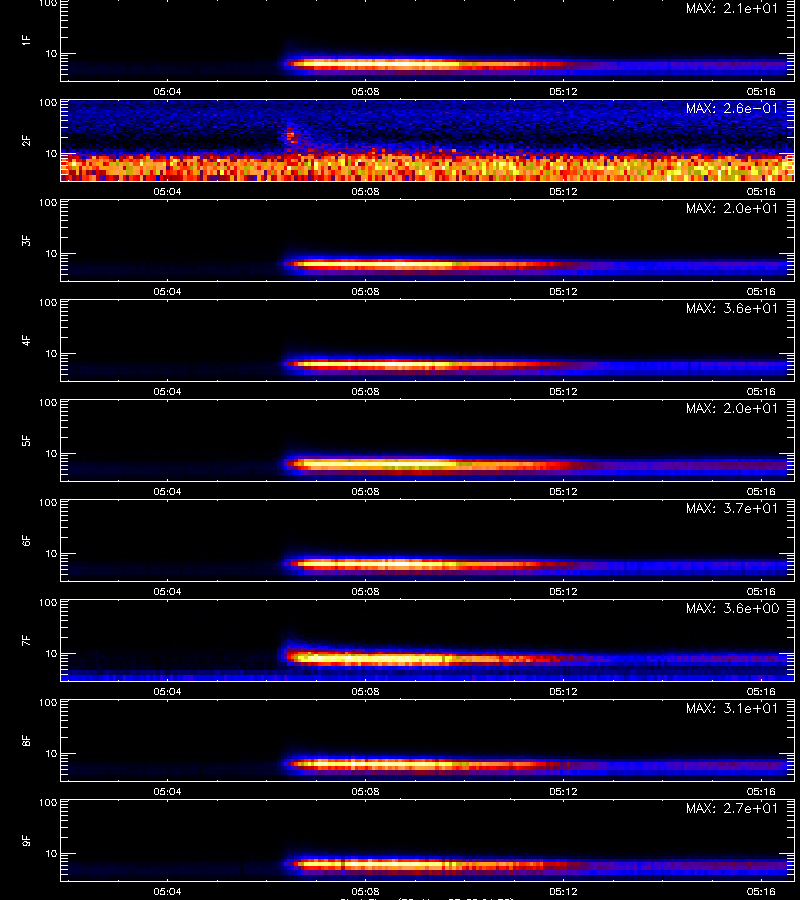Click the '100' y-axis label of panel 7F
This screenshot has width=800, height=900.
[48, 603]
